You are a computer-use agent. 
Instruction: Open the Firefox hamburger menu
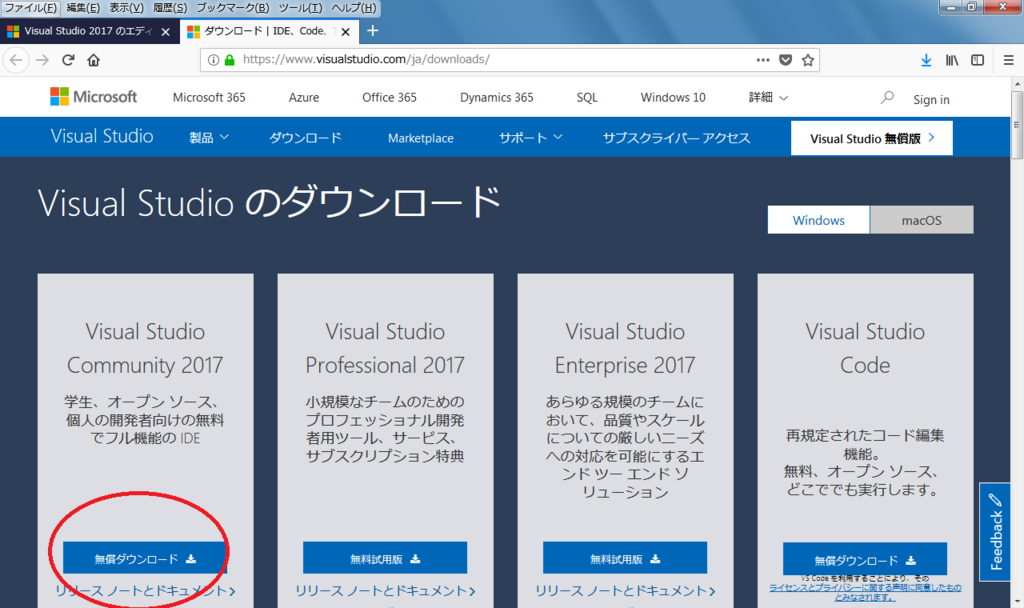click(x=1008, y=60)
